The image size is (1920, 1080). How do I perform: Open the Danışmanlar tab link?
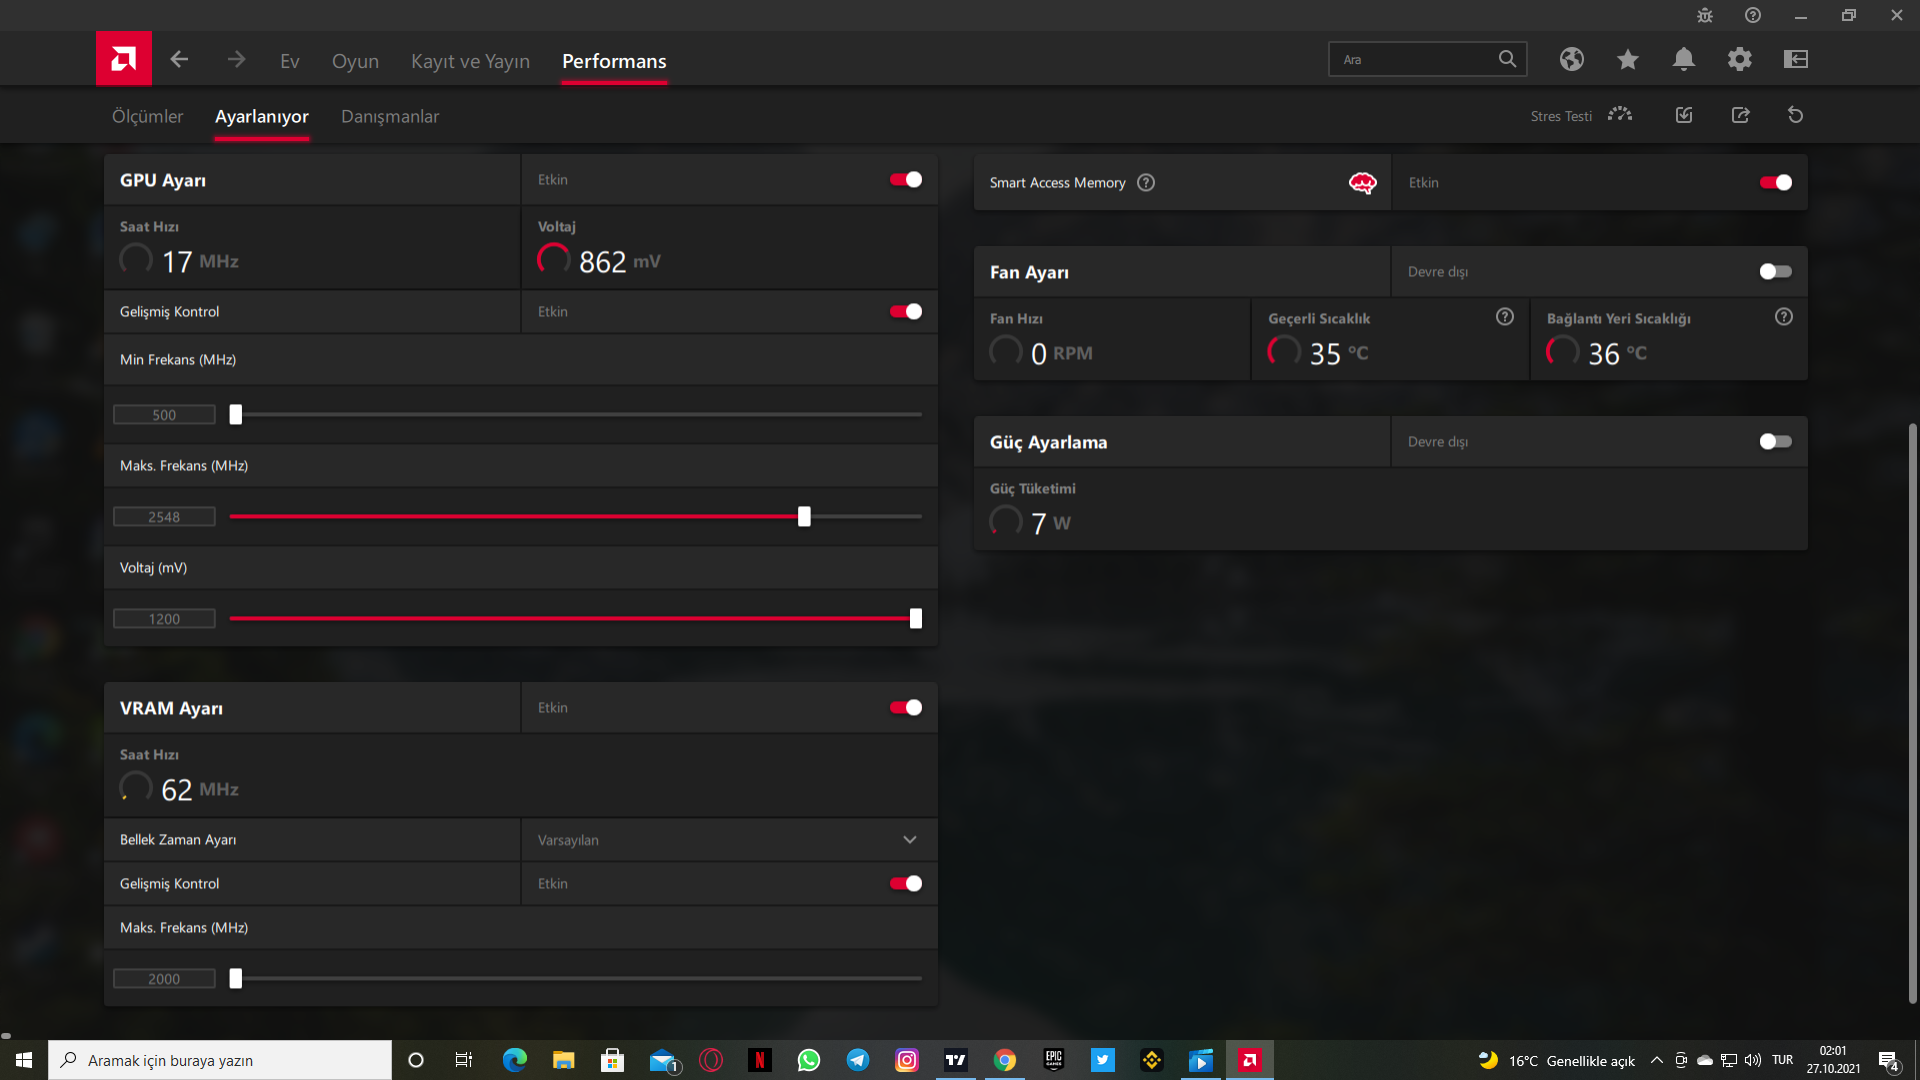click(x=390, y=116)
